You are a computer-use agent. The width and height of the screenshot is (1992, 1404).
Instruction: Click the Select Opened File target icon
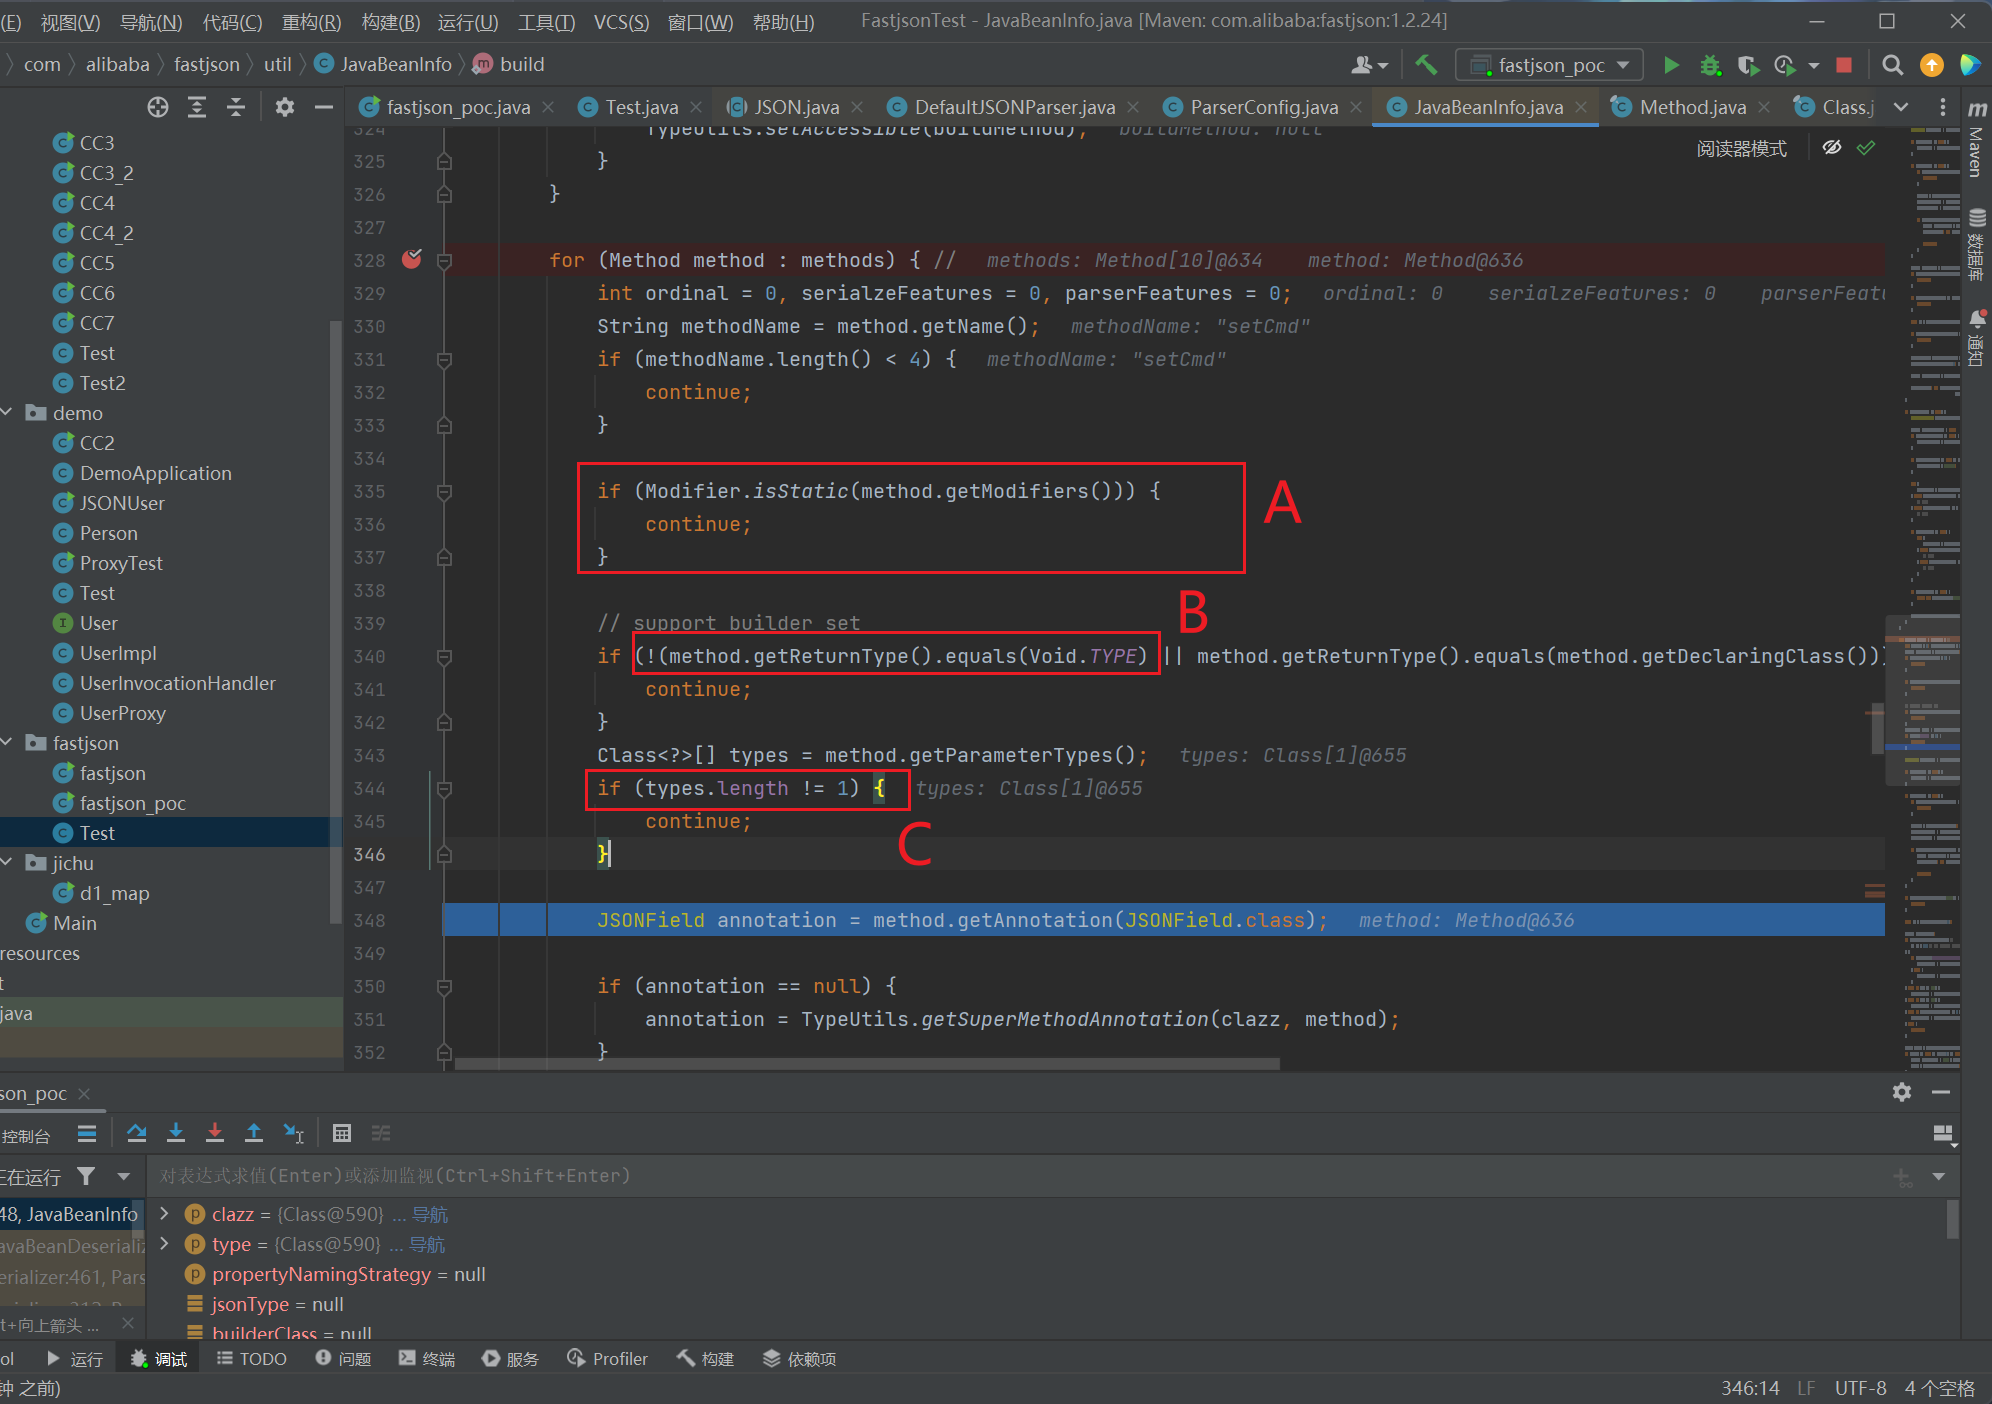pyautogui.click(x=158, y=107)
